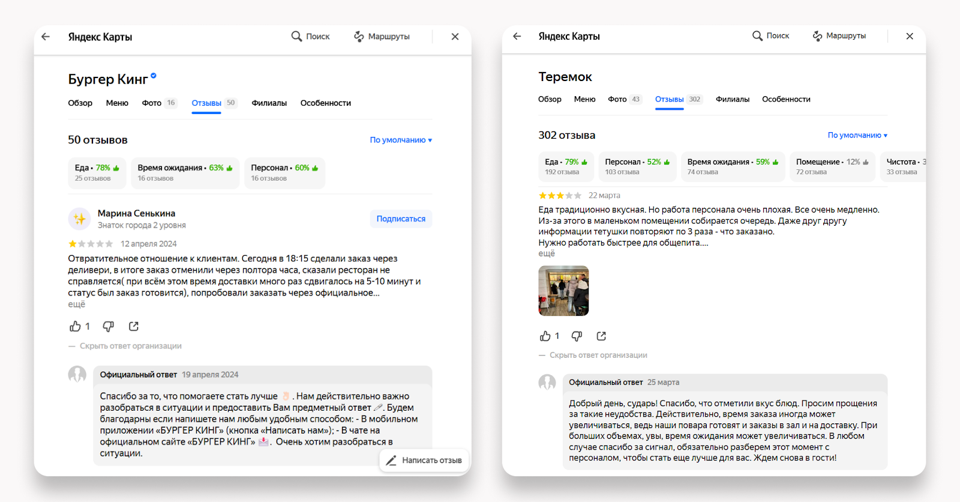This screenshot has width=960, height=502.
Task: Click three-star rating on Теремок review
Action: click(560, 195)
